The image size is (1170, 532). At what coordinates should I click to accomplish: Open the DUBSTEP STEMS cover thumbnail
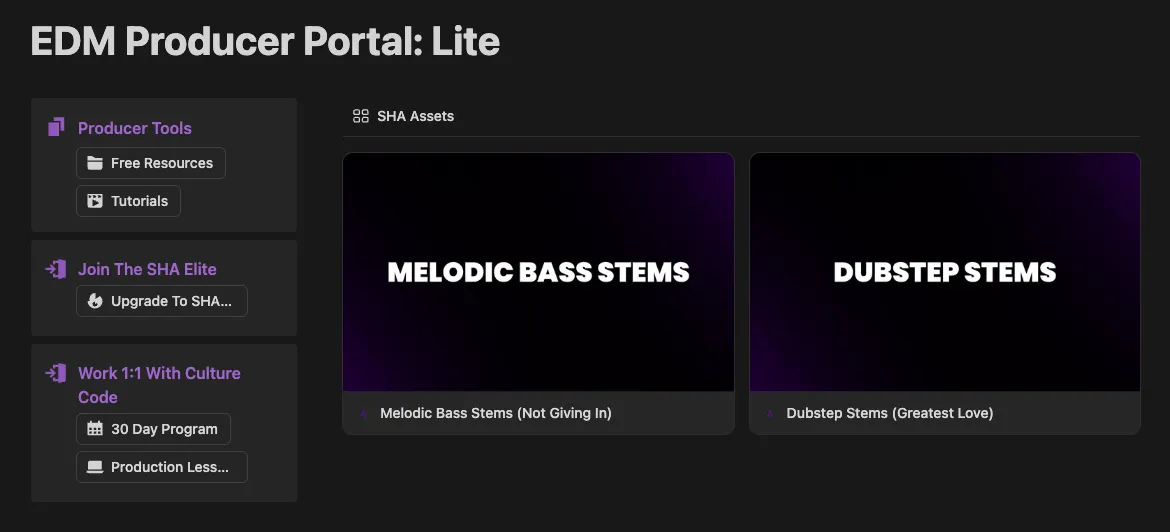945,272
